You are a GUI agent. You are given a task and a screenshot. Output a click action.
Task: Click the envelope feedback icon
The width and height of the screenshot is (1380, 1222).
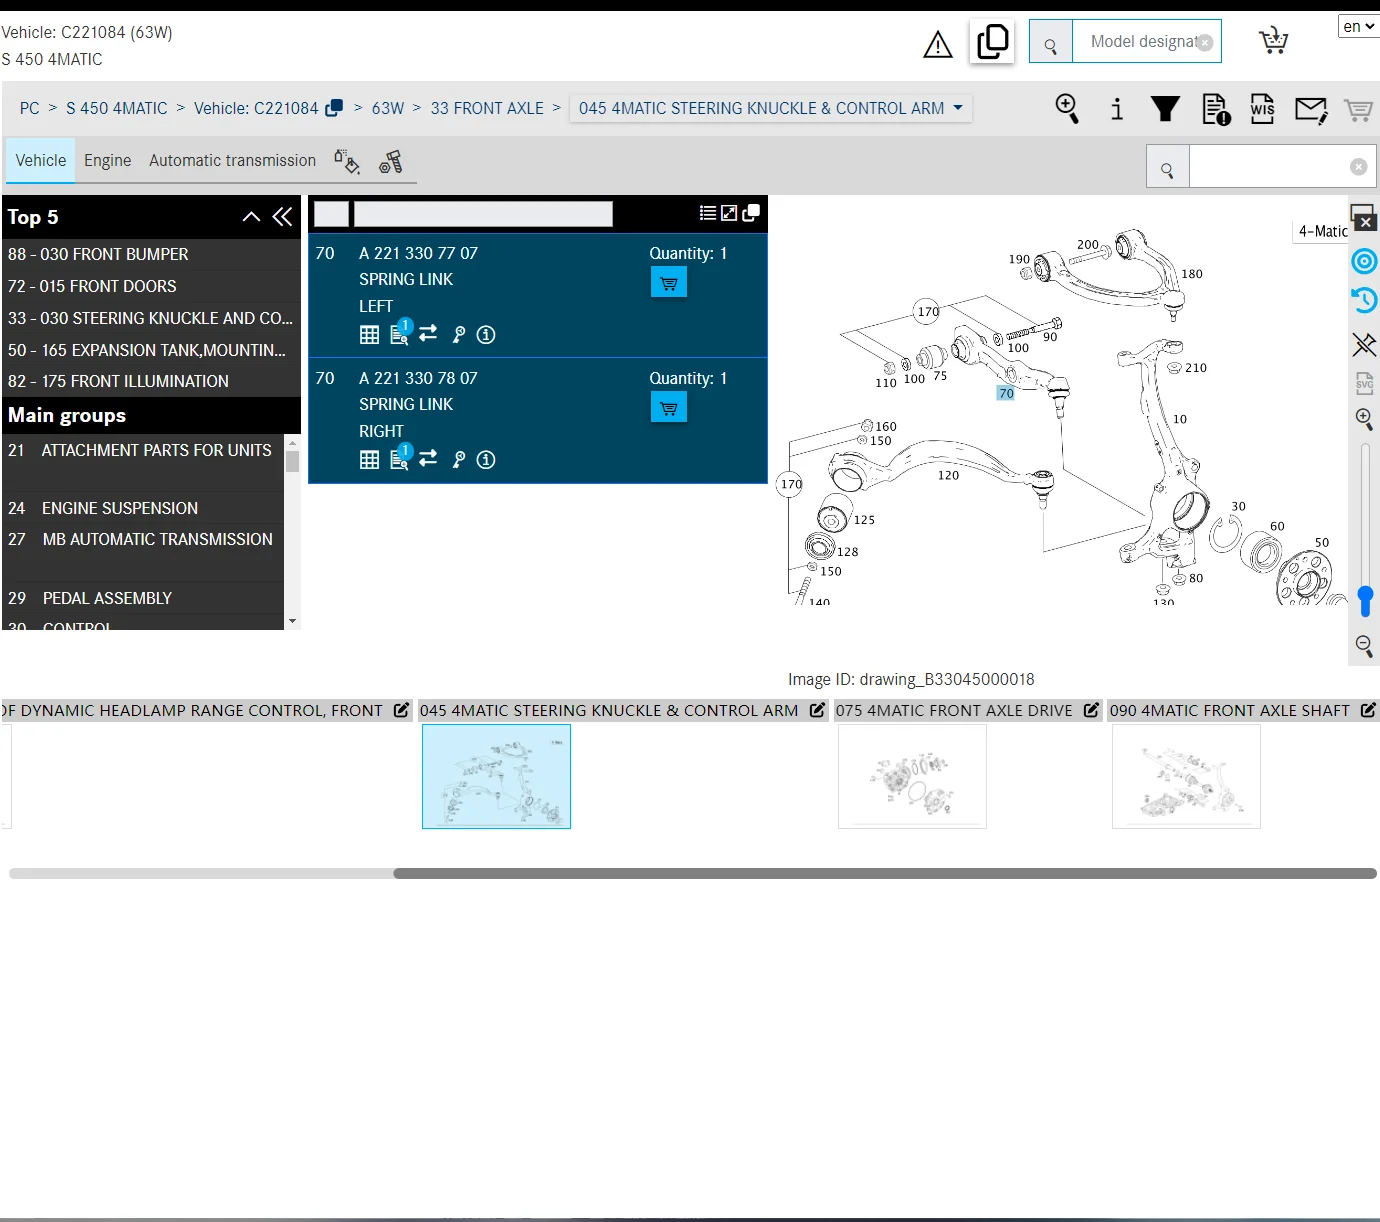pyautogui.click(x=1311, y=109)
